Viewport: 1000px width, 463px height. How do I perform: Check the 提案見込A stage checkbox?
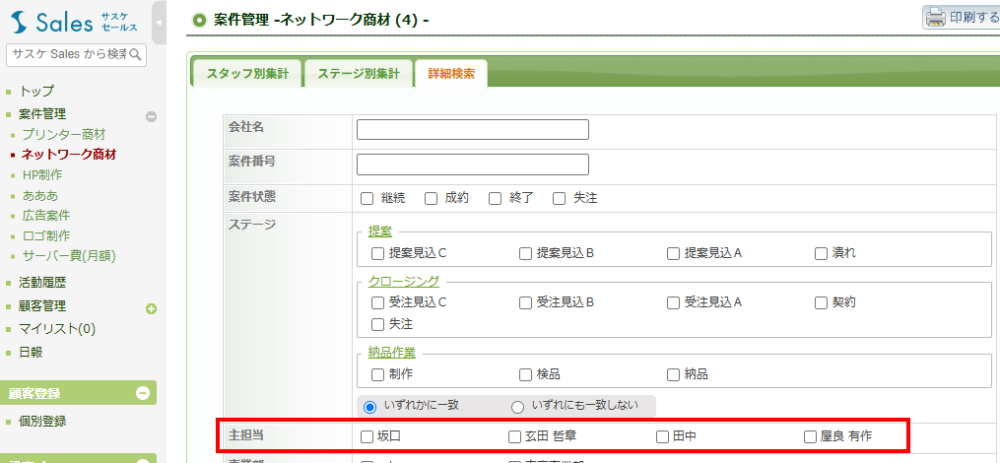pyautogui.click(x=673, y=253)
